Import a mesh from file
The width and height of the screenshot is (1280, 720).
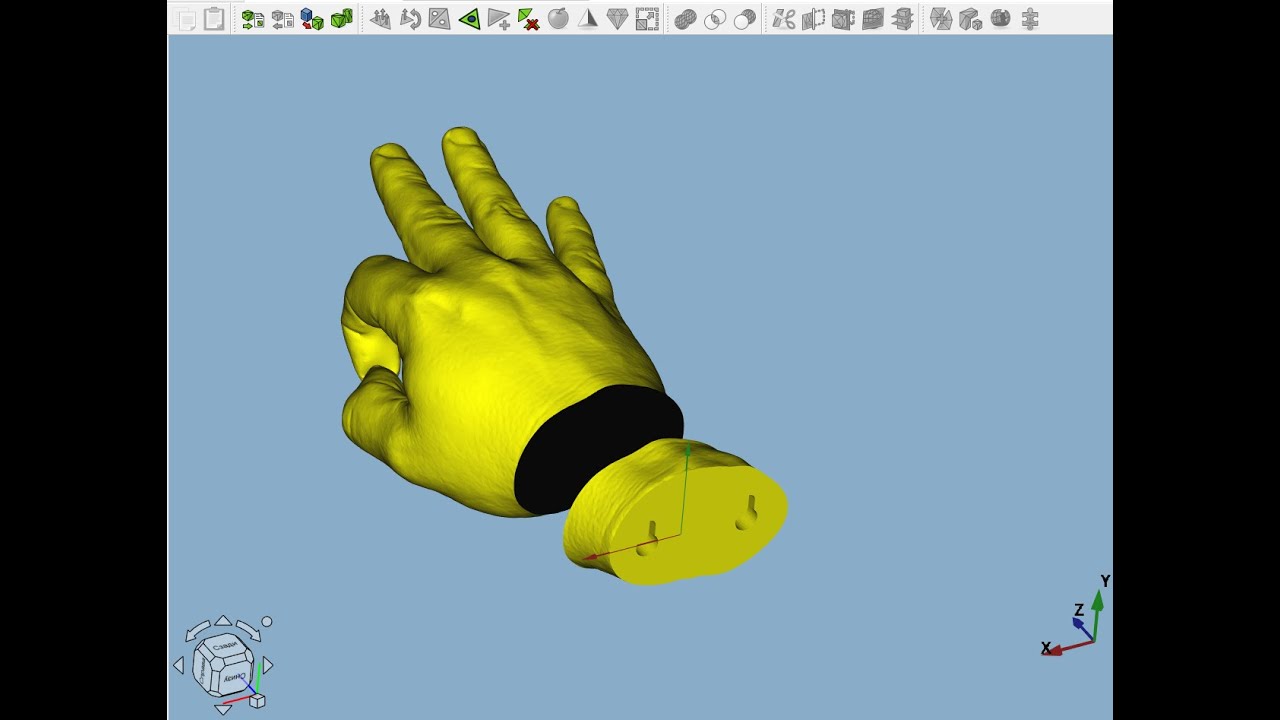click(x=253, y=19)
